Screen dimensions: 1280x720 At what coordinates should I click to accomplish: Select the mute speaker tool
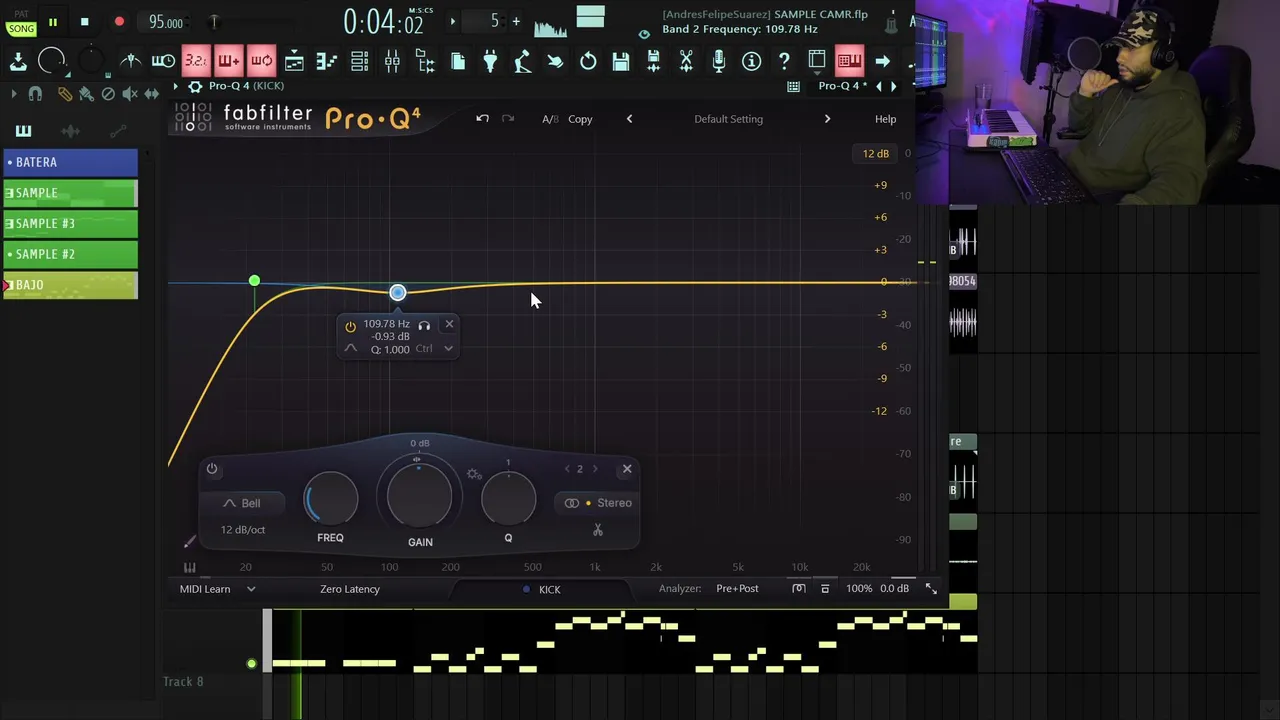click(129, 94)
